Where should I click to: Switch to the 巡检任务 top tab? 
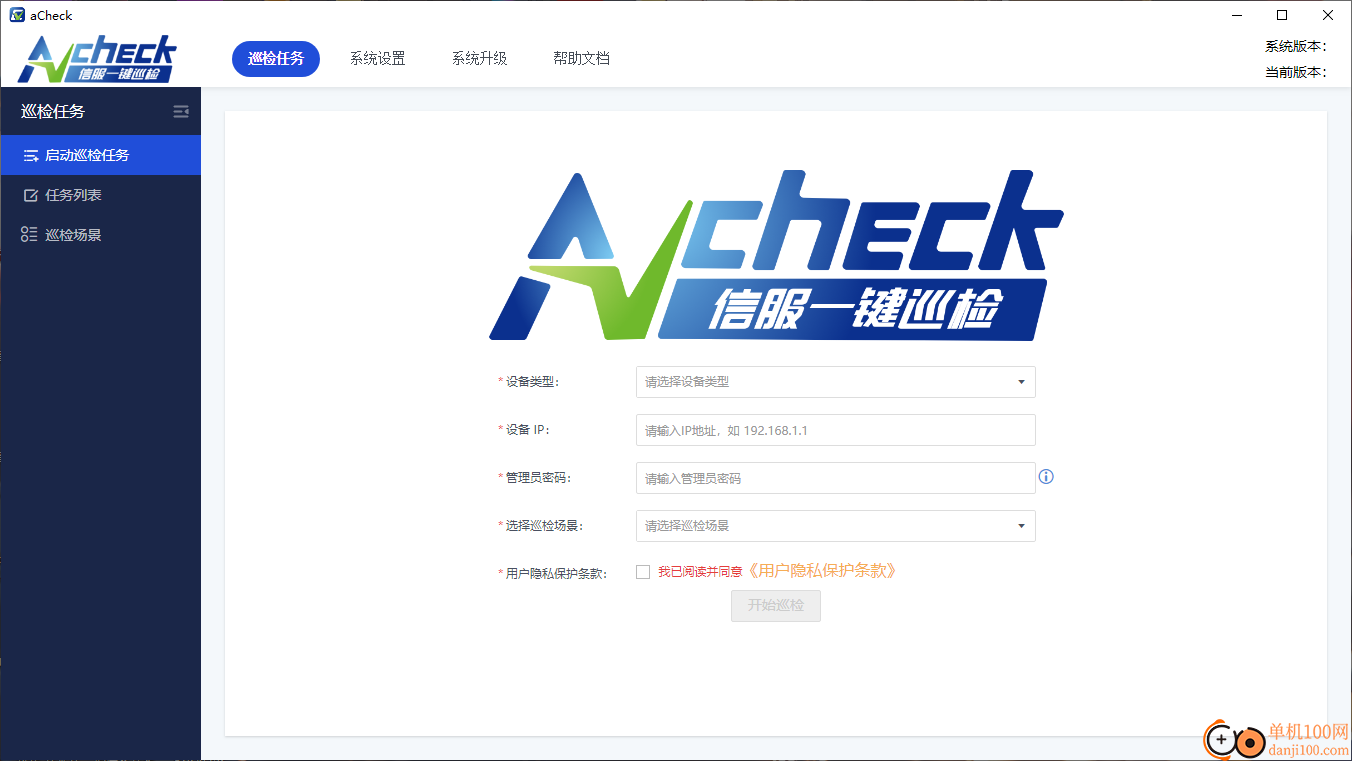(276, 58)
